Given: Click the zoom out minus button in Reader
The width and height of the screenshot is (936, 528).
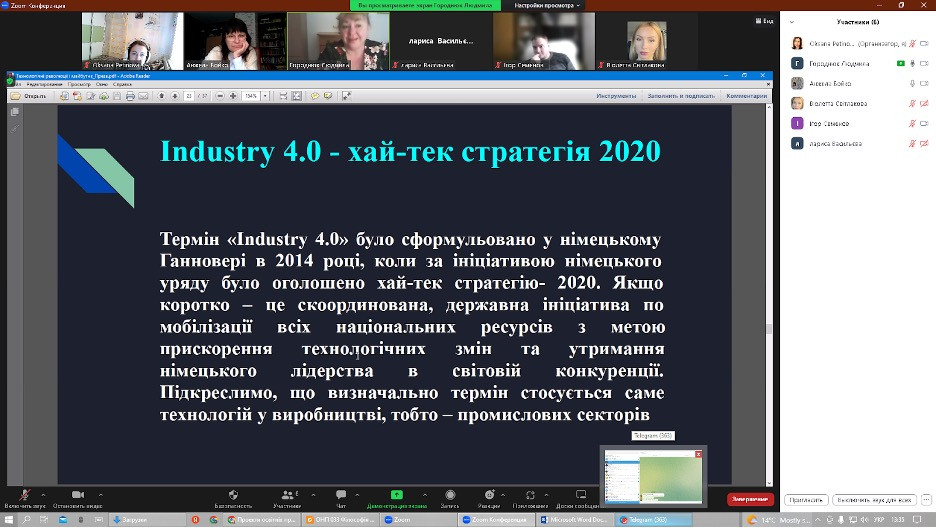Looking at the screenshot, I should (x=220, y=96).
